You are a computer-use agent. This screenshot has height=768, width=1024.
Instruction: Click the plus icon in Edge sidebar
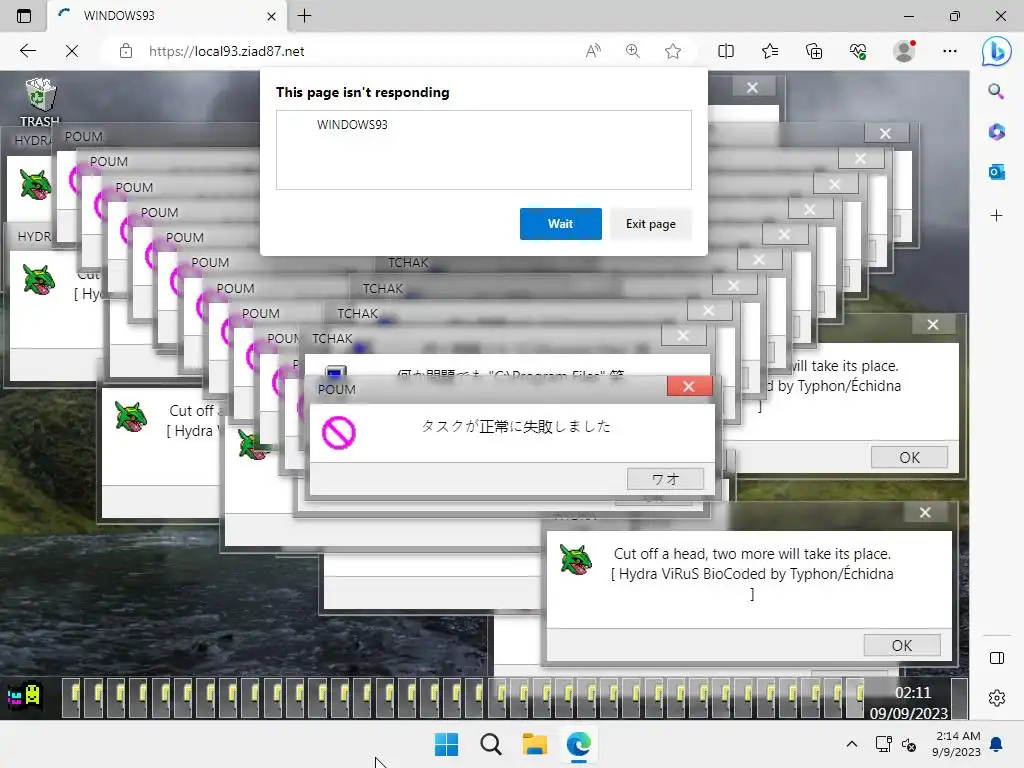[x=996, y=216]
